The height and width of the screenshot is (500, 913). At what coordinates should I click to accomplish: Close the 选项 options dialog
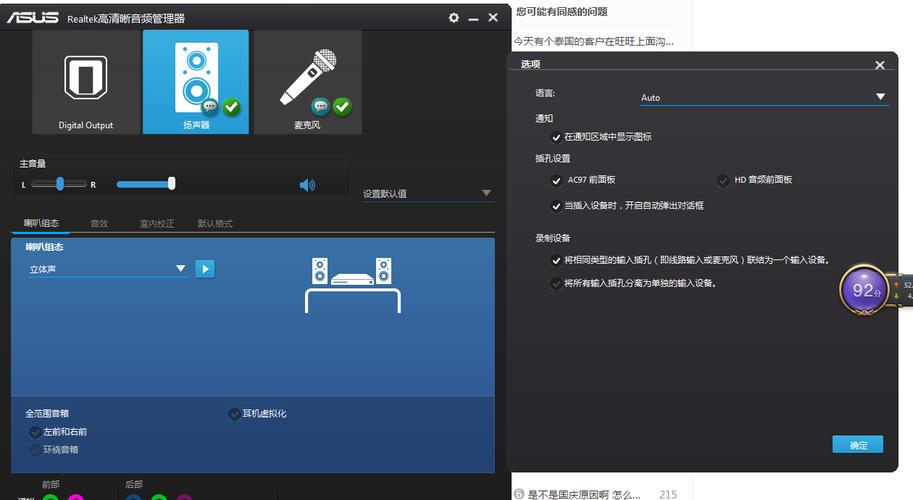coord(880,65)
